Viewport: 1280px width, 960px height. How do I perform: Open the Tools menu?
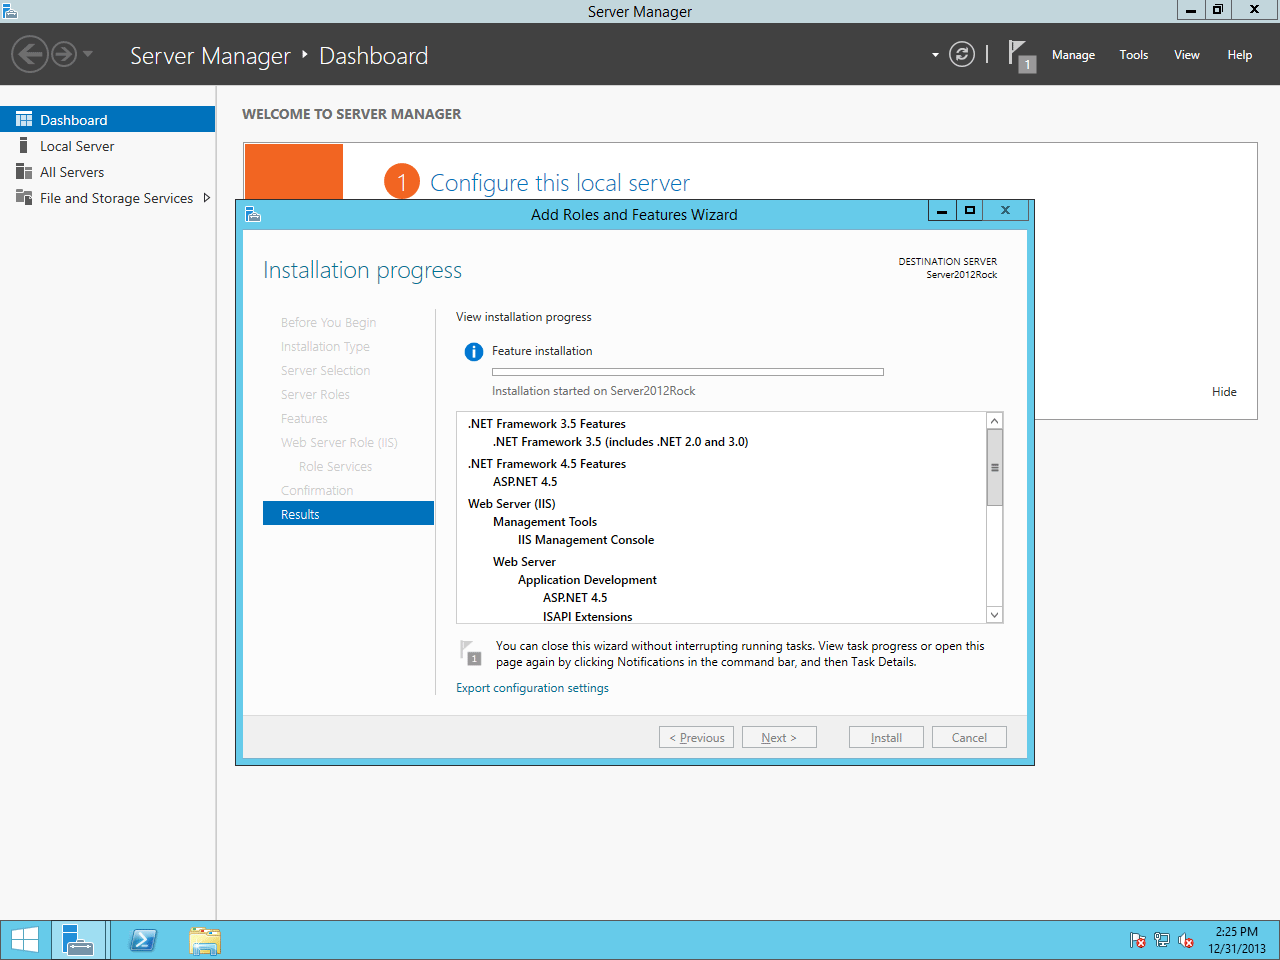(x=1134, y=55)
